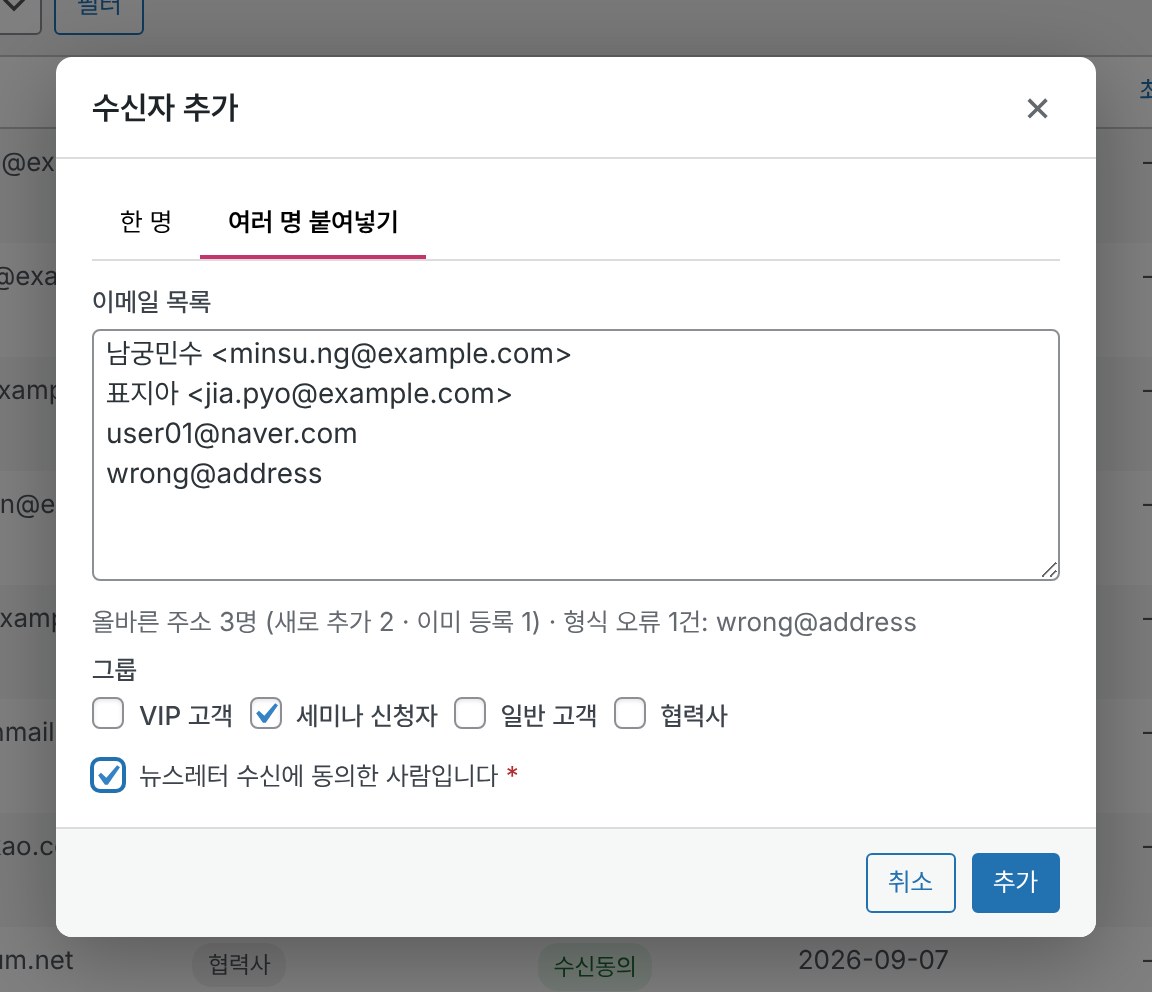The height and width of the screenshot is (992, 1152).
Task: Click the 취소 button
Action: coord(910,883)
